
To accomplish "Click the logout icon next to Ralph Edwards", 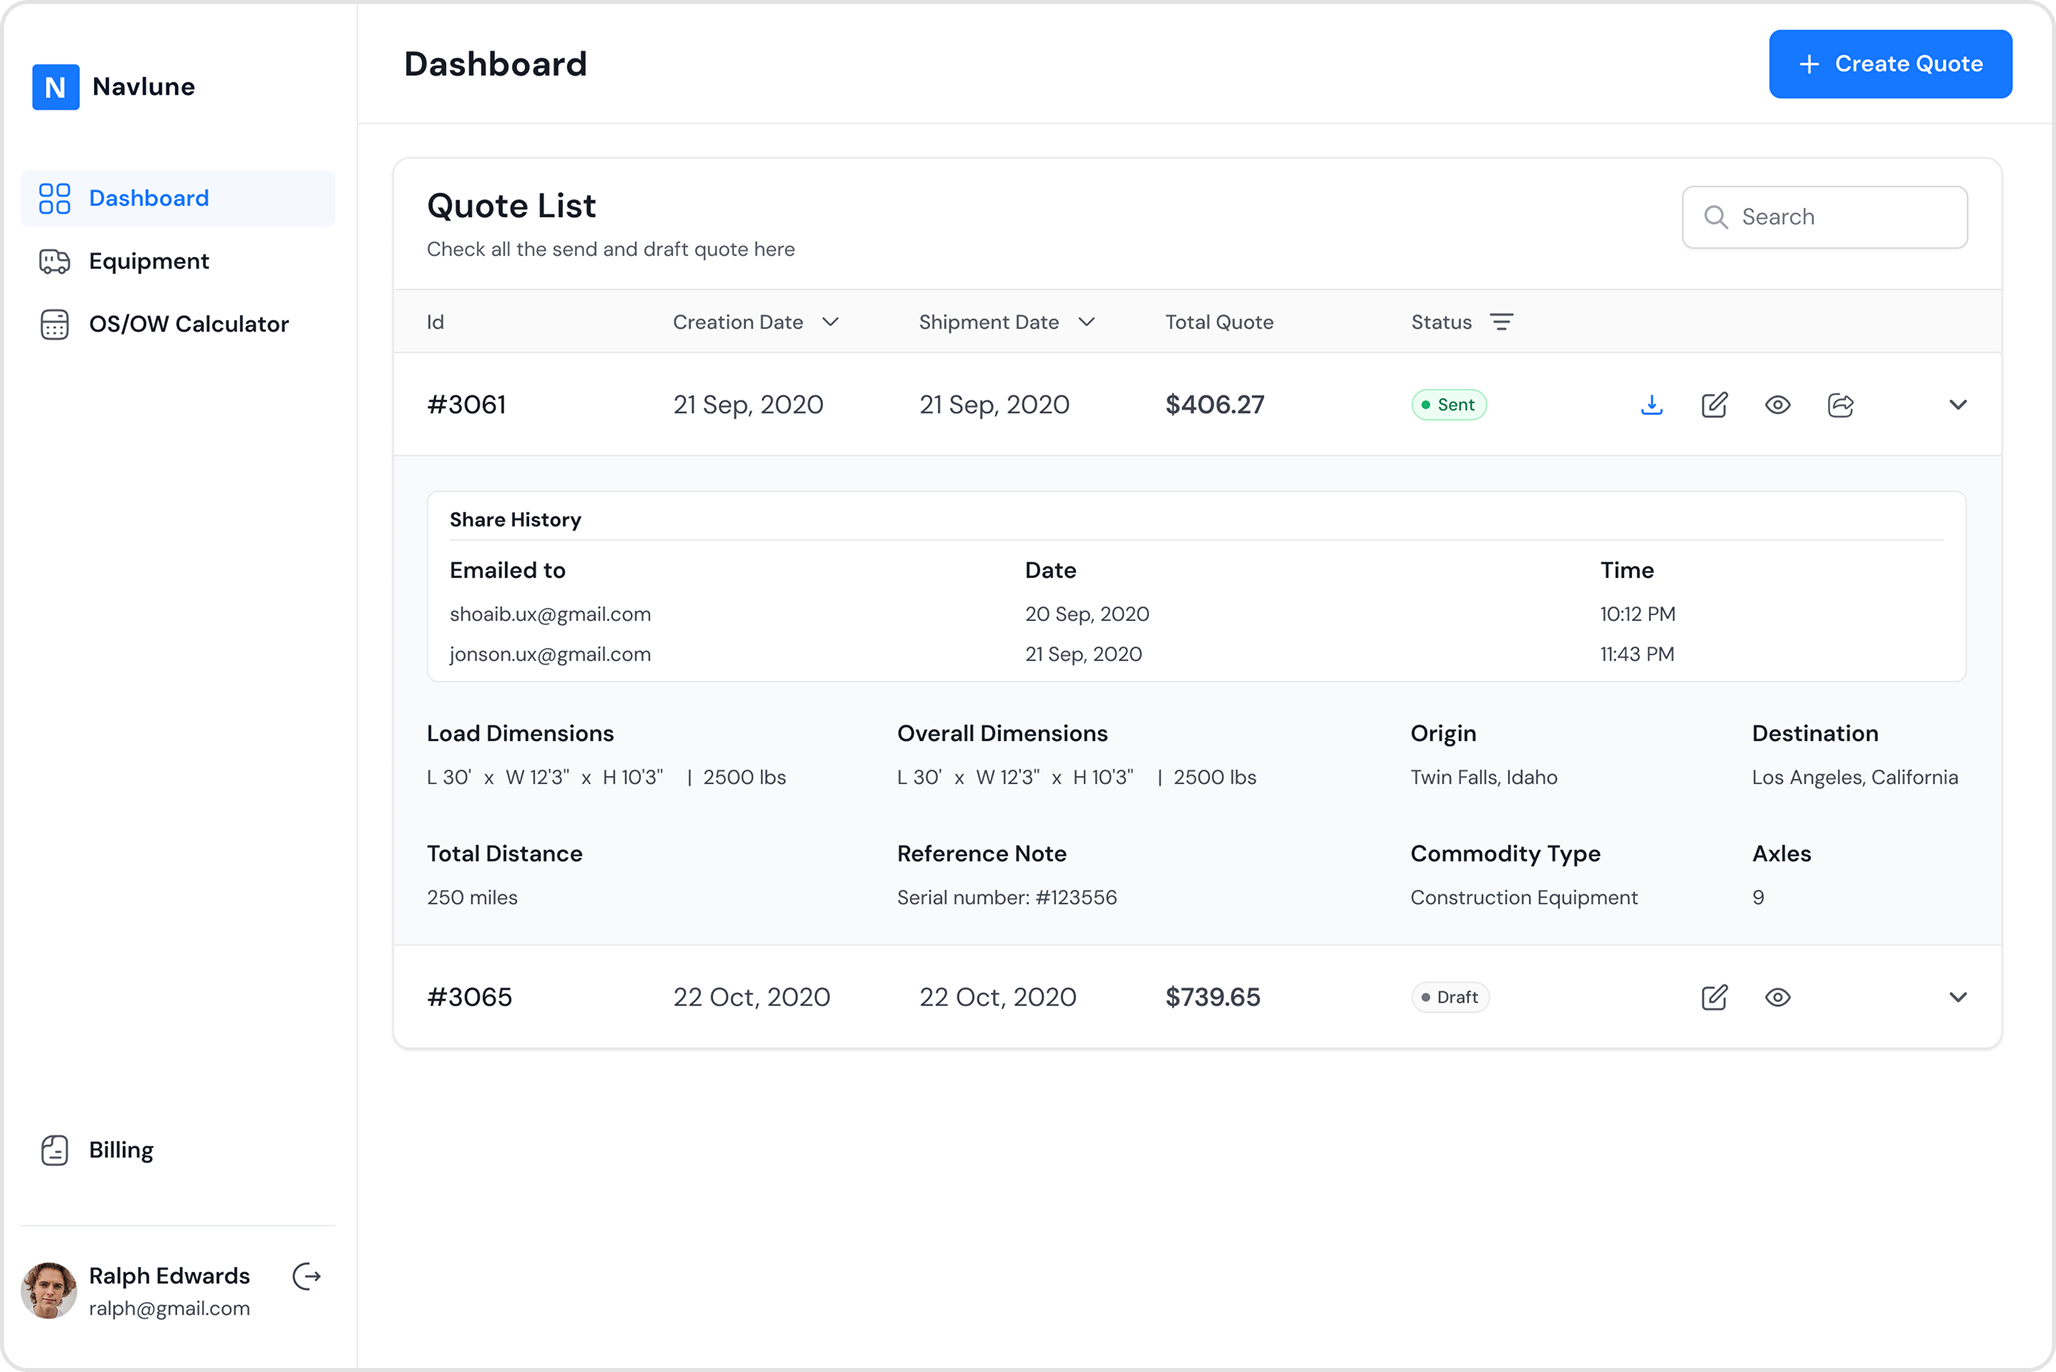I will [306, 1277].
